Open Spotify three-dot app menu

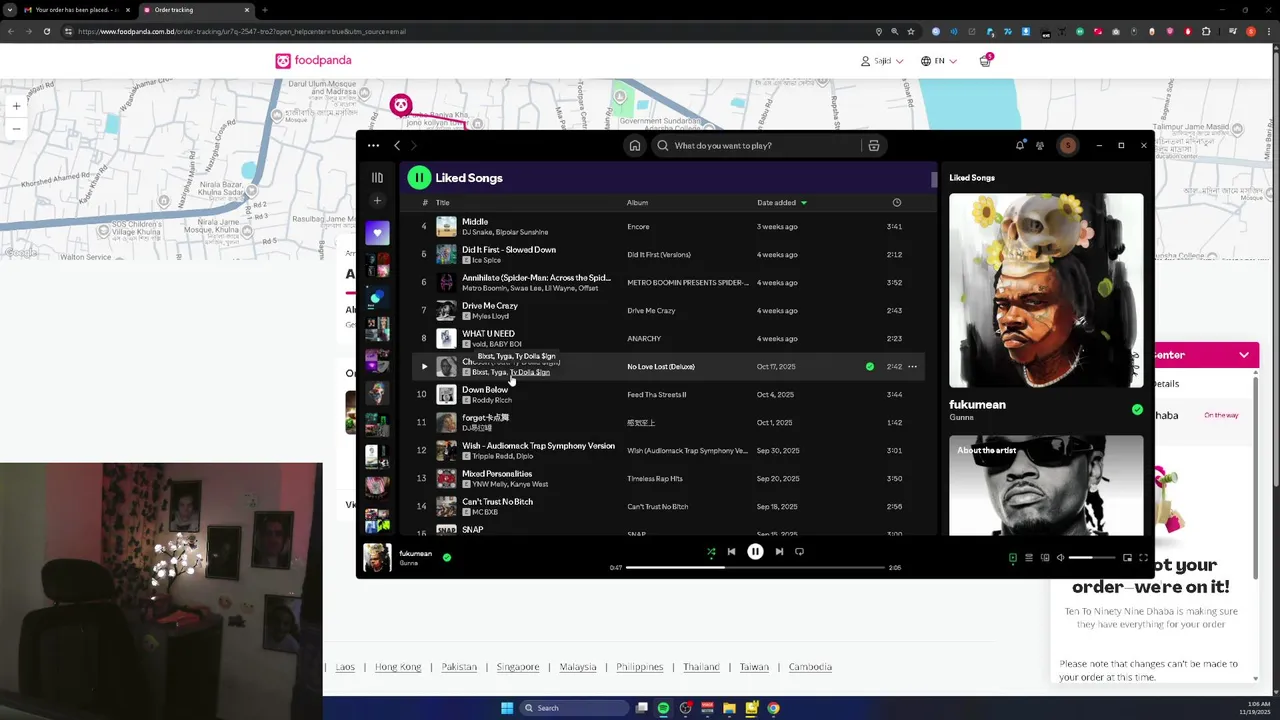(373, 146)
